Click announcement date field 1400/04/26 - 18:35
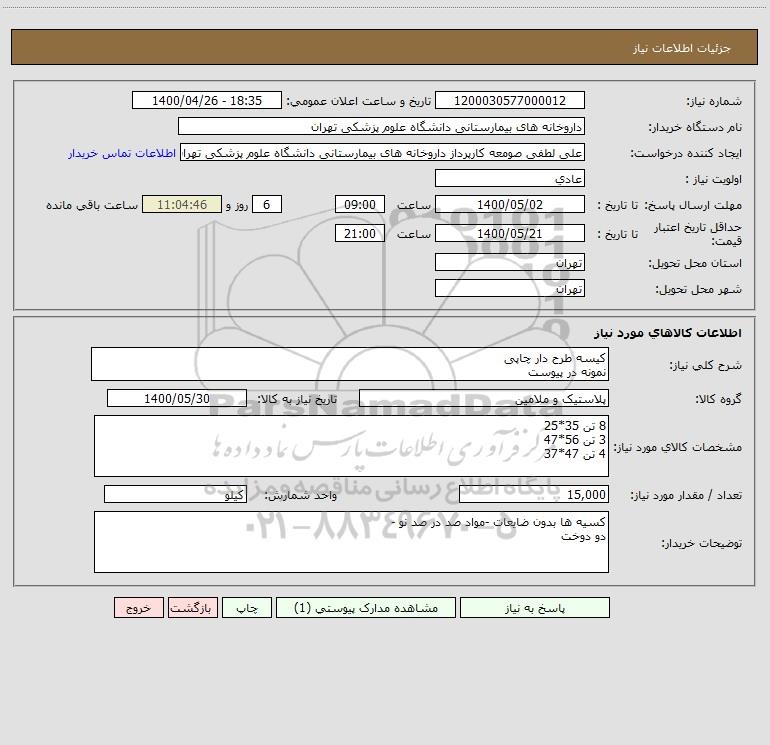770x745 pixels. [207, 101]
